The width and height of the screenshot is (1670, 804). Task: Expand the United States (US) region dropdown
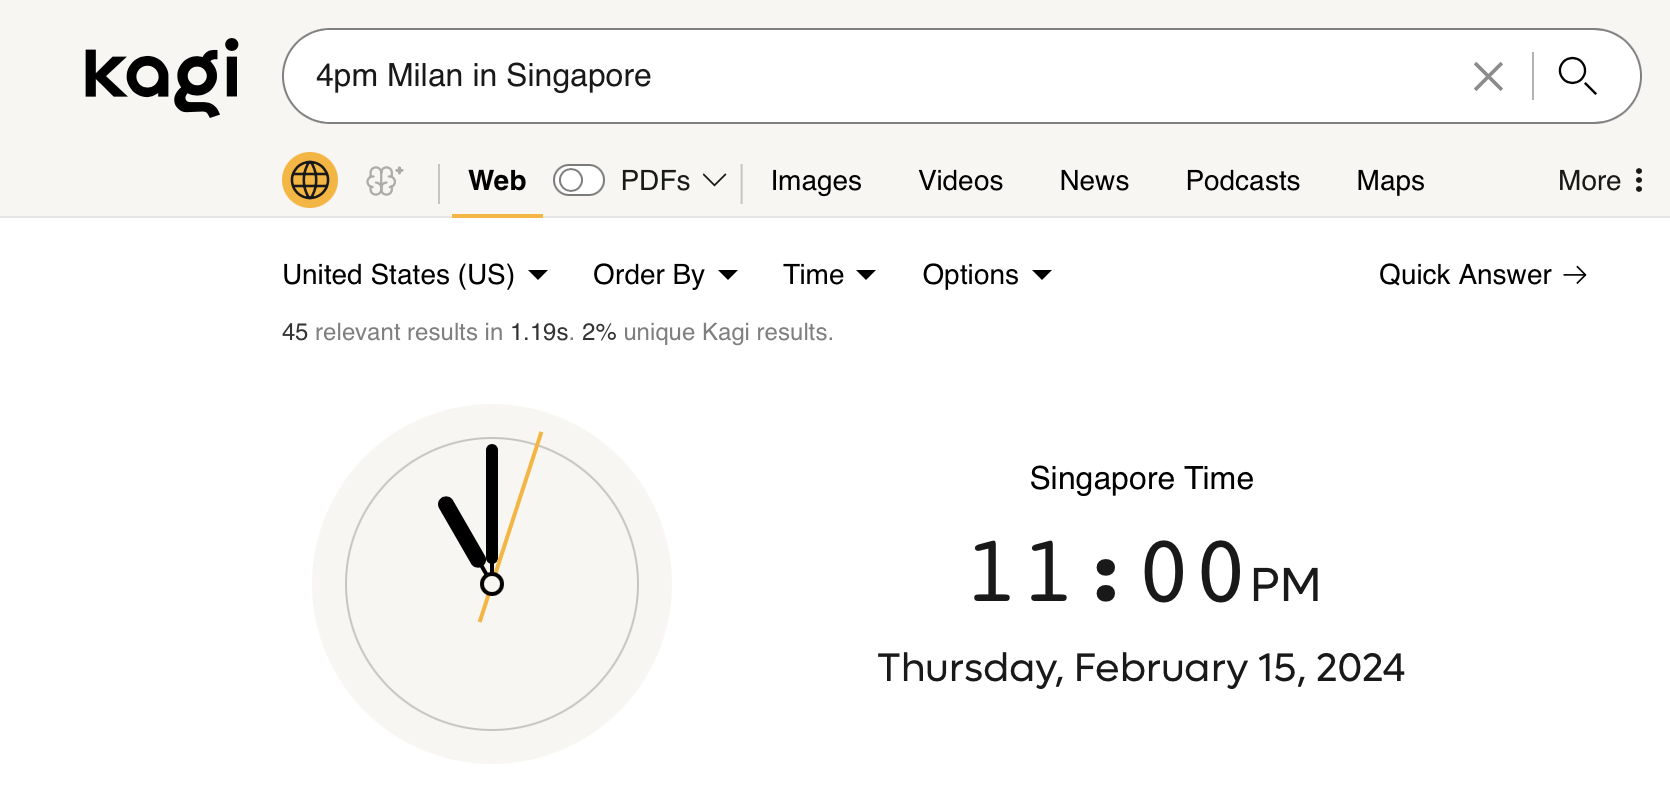click(415, 275)
